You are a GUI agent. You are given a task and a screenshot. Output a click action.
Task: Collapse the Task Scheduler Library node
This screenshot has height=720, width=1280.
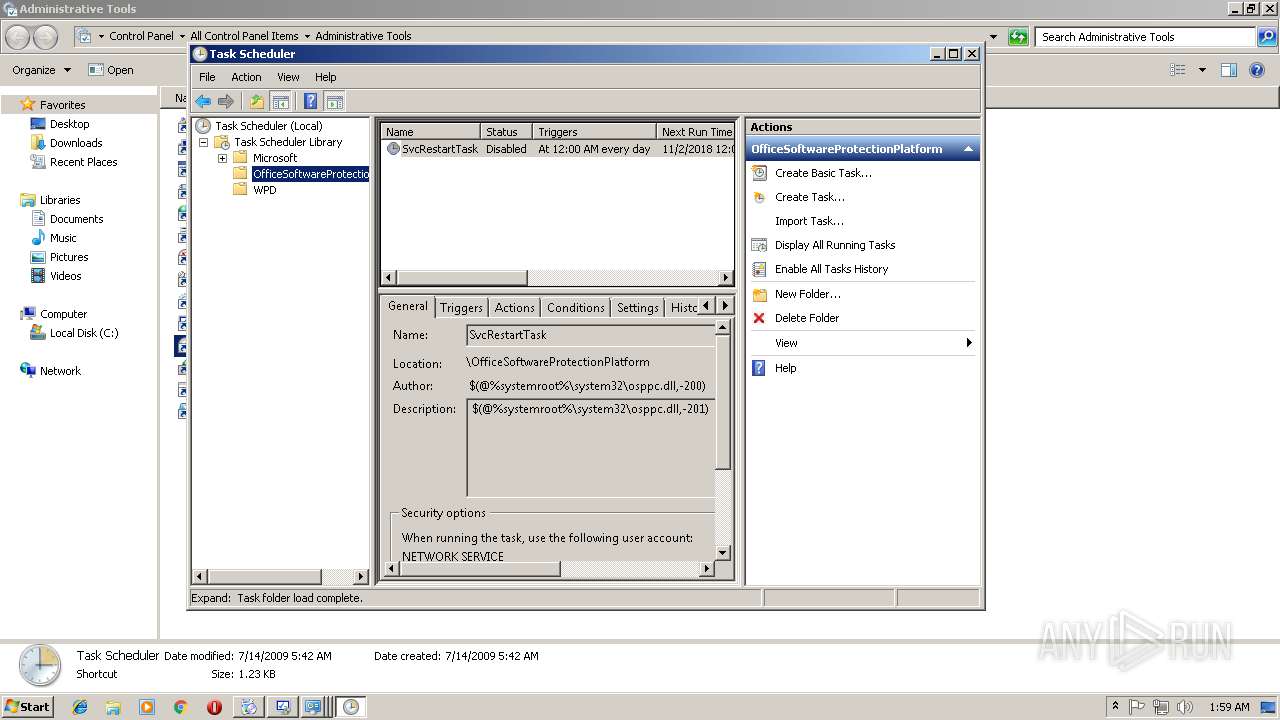pos(203,142)
